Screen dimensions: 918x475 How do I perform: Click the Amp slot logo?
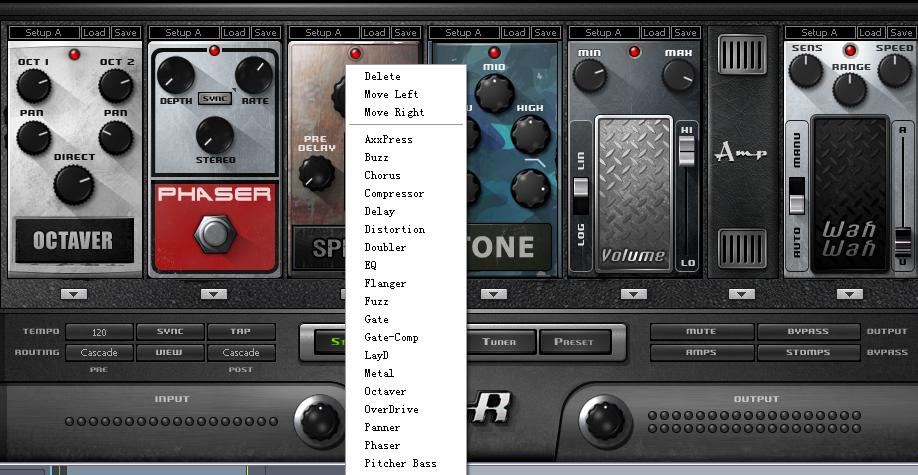tap(741, 152)
